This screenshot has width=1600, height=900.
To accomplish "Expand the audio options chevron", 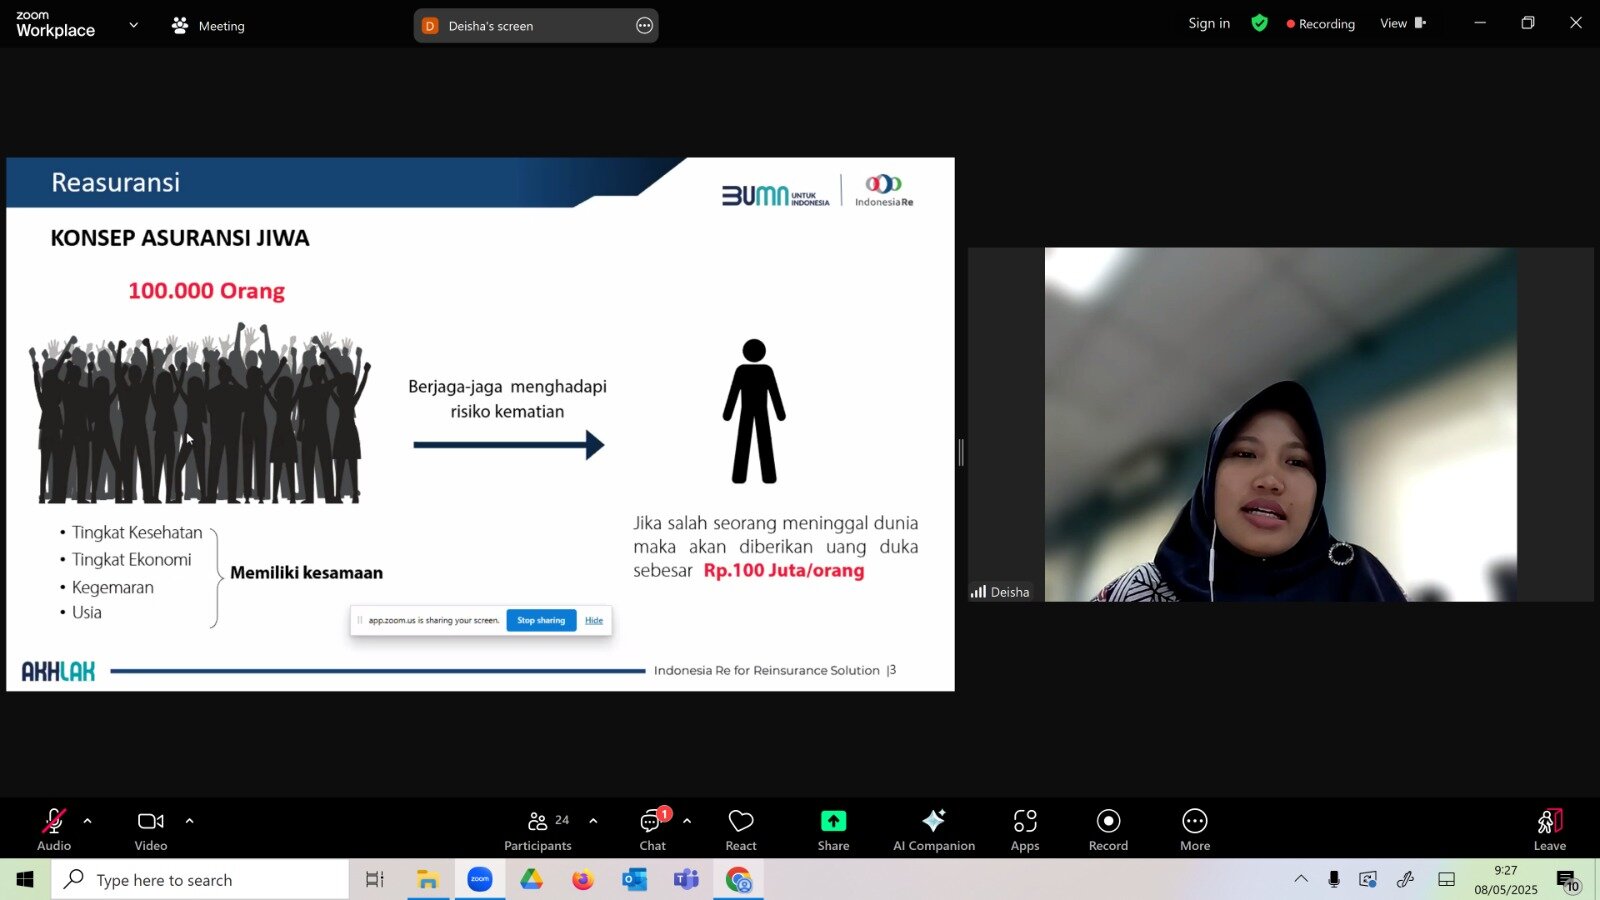I will (x=88, y=821).
